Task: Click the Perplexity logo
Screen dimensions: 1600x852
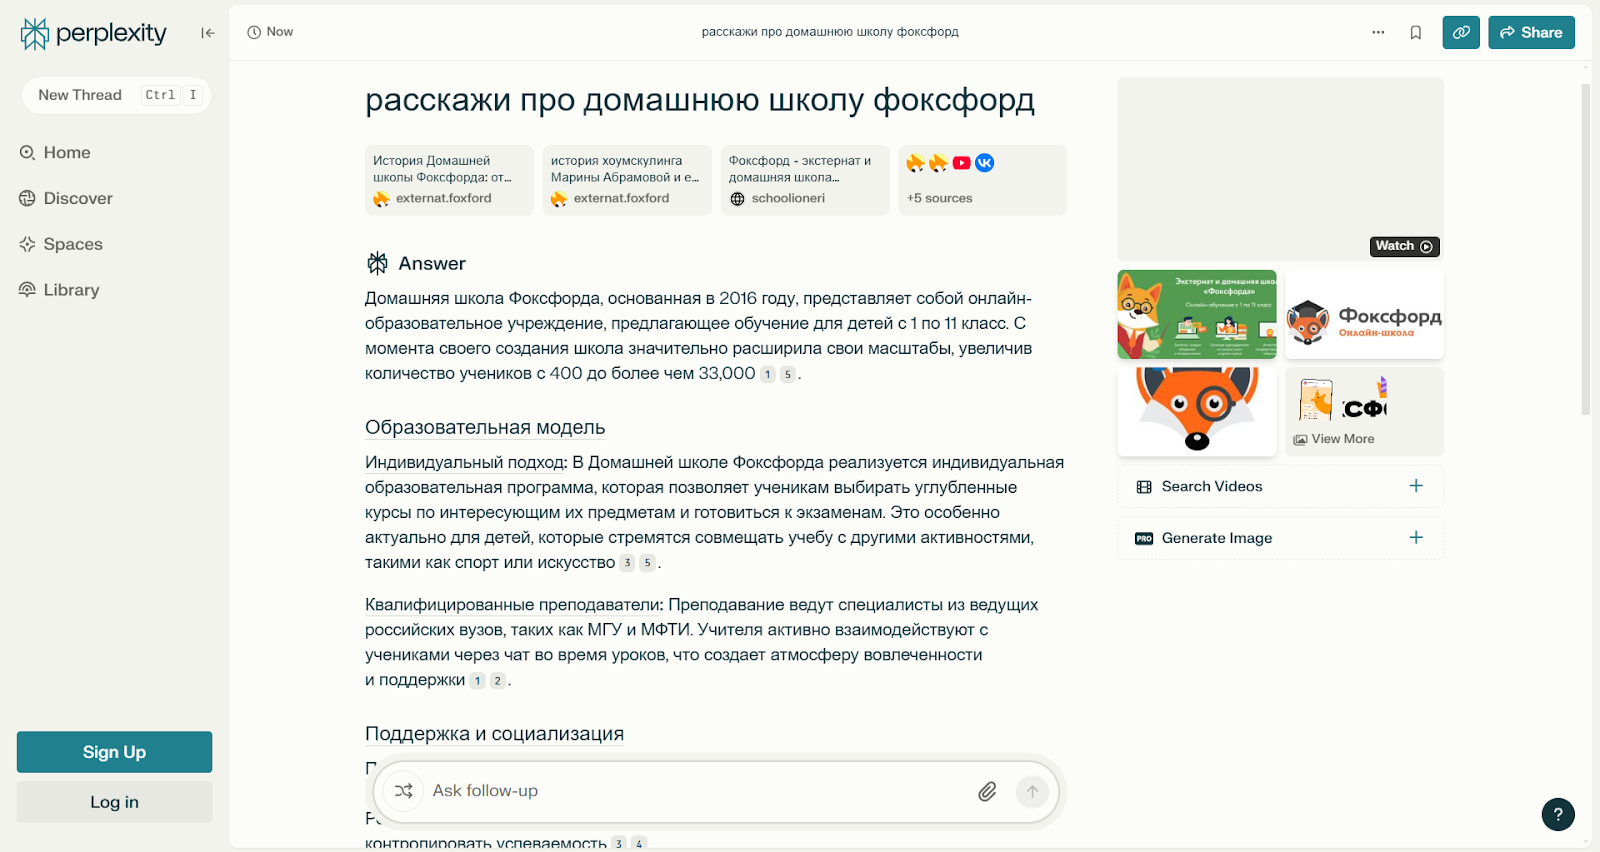Action: click(94, 33)
